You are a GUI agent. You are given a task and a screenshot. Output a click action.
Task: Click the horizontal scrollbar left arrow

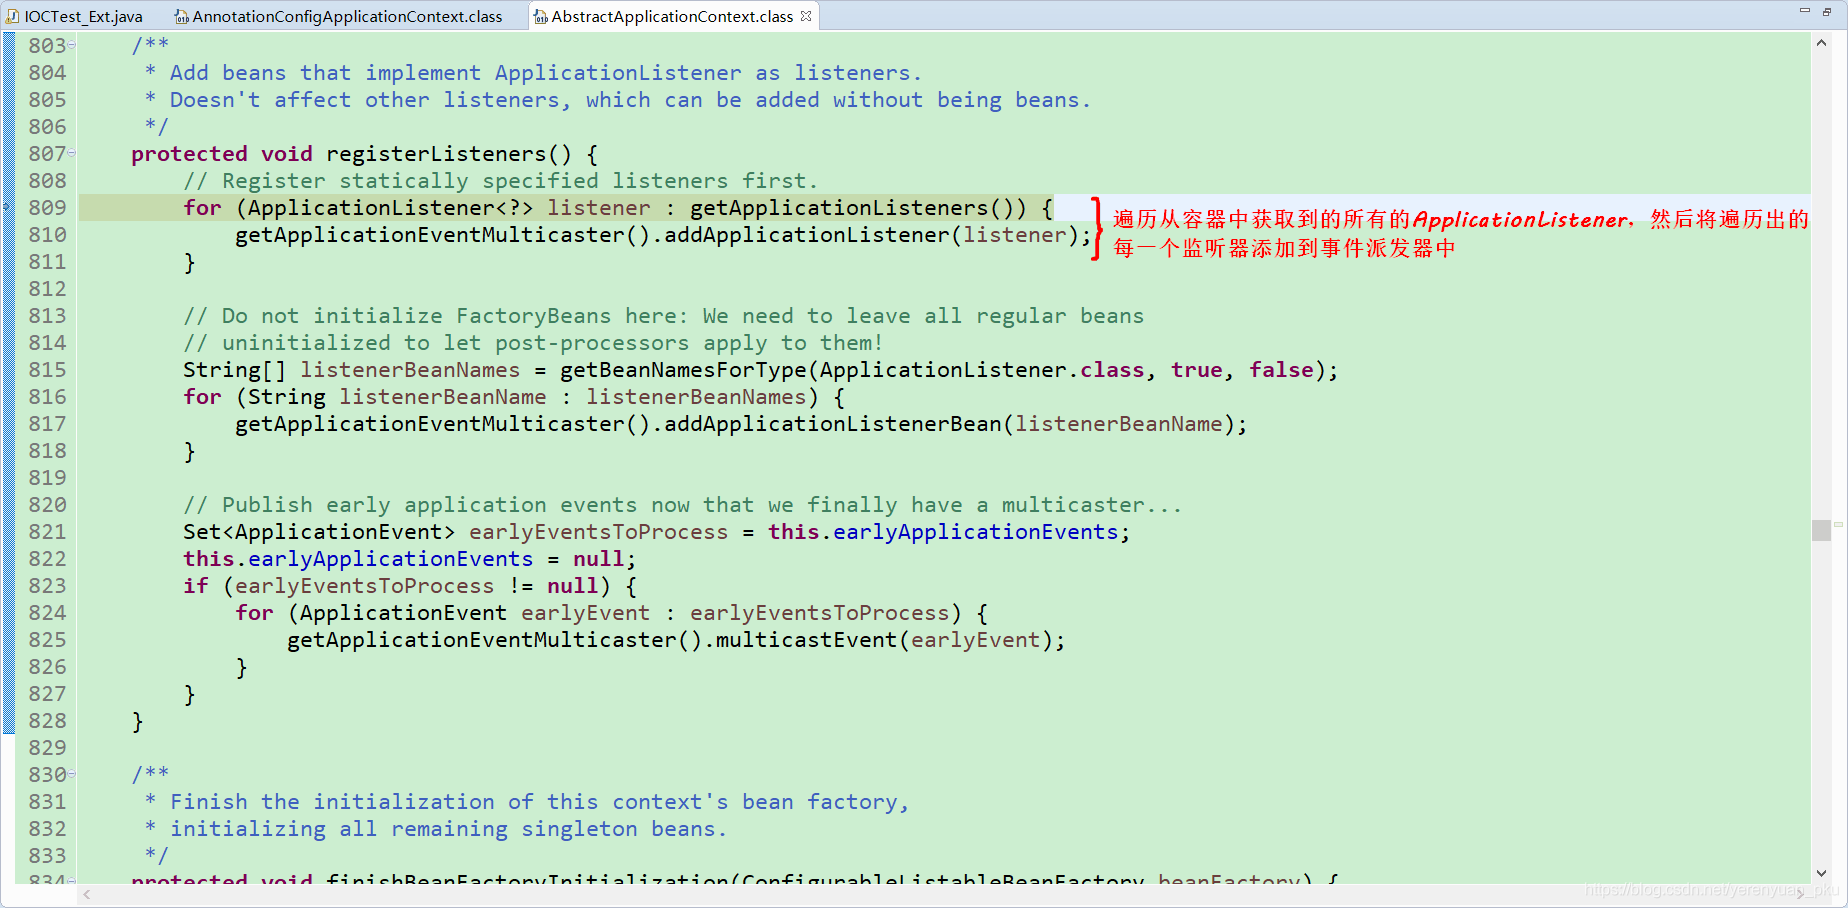tap(87, 894)
